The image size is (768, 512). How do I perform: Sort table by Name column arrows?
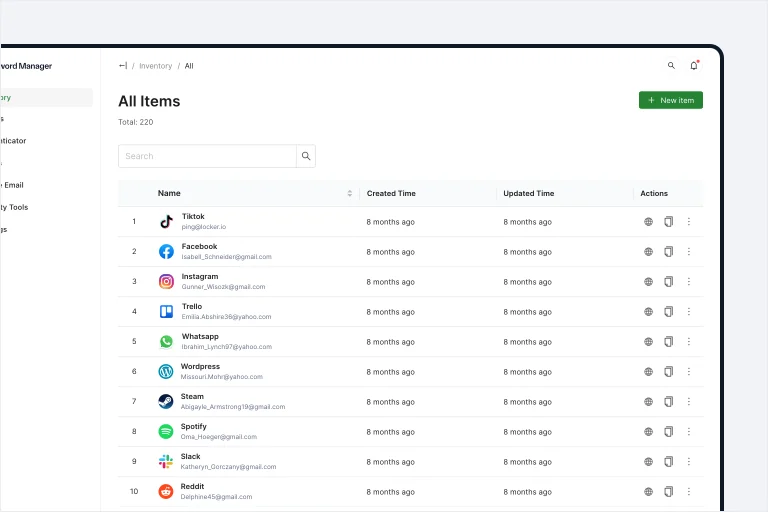350,193
